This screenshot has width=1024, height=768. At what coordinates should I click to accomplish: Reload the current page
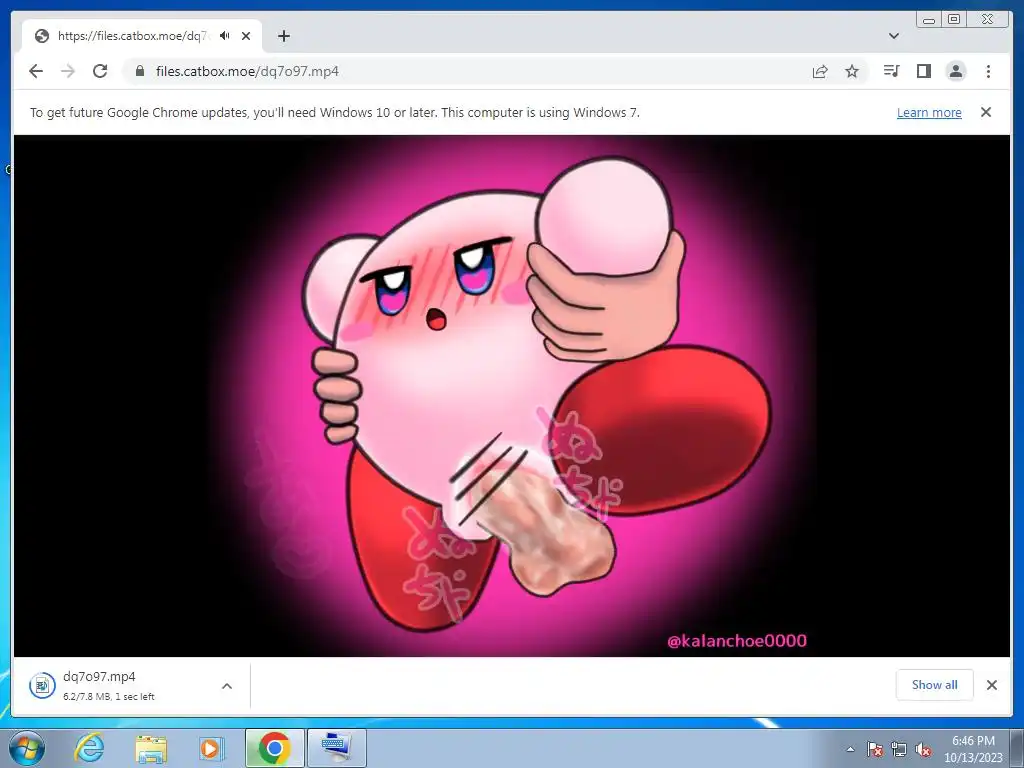(x=100, y=71)
